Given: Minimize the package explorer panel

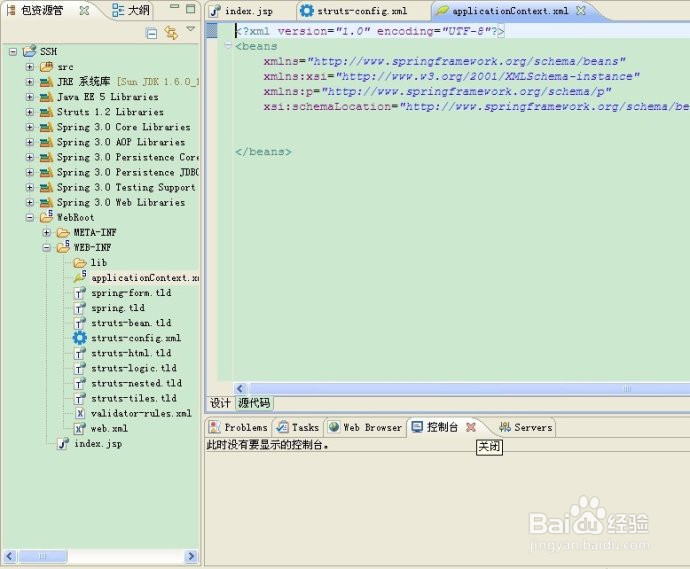Looking at the screenshot, I should pyautogui.click(x=175, y=7).
